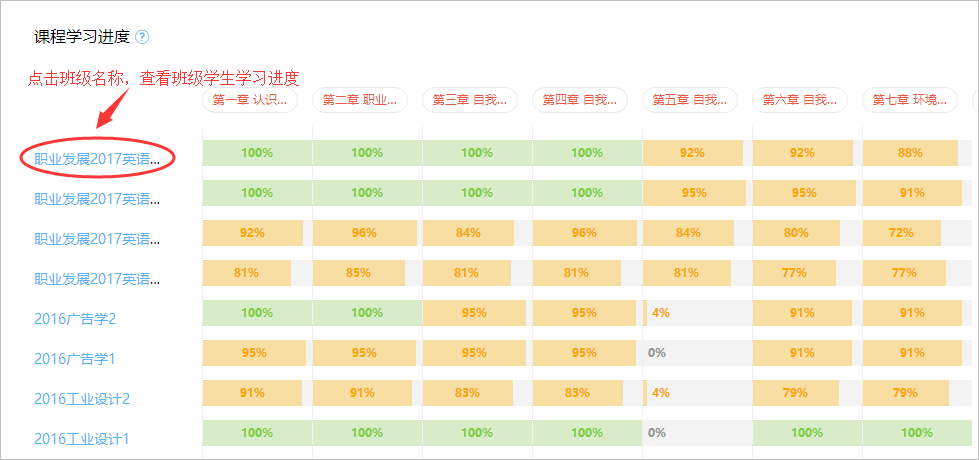Click the 85% progress bar in 第二章
979x460 pixels.
(359, 273)
